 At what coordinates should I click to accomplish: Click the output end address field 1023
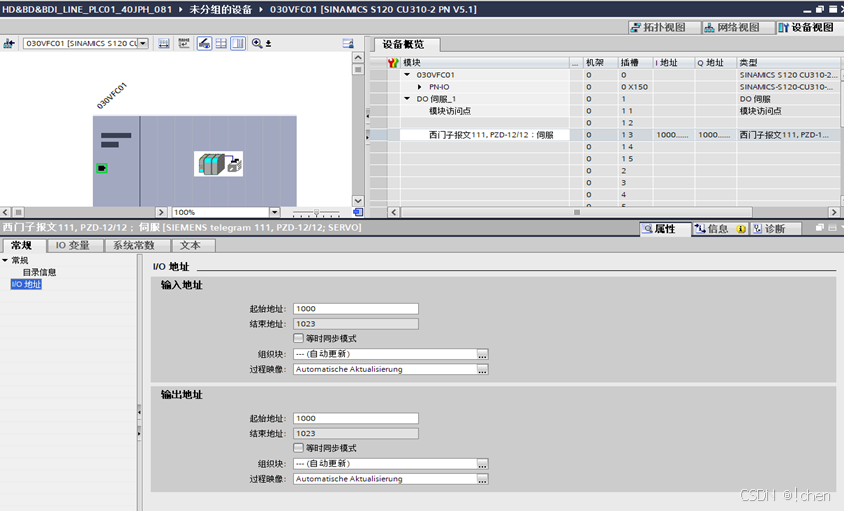tap(356, 433)
